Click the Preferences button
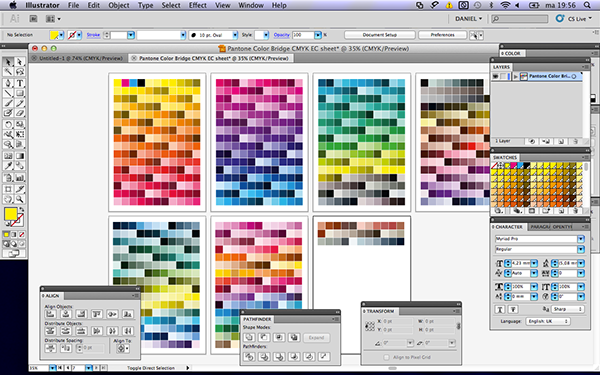Image resolution: width=600 pixels, height=375 pixels. tap(442, 35)
